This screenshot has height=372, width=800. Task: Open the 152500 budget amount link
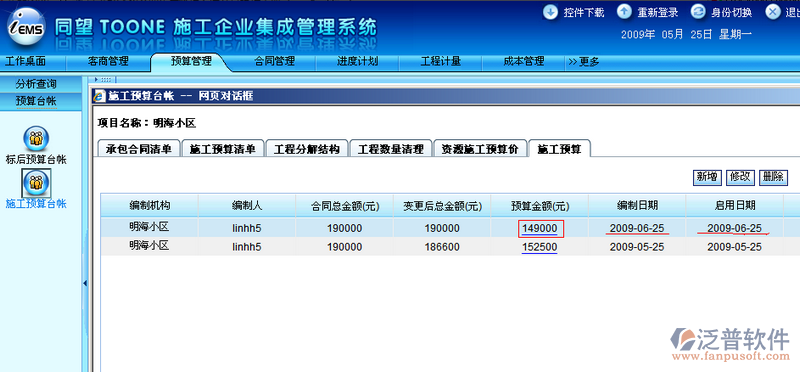tap(540, 247)
